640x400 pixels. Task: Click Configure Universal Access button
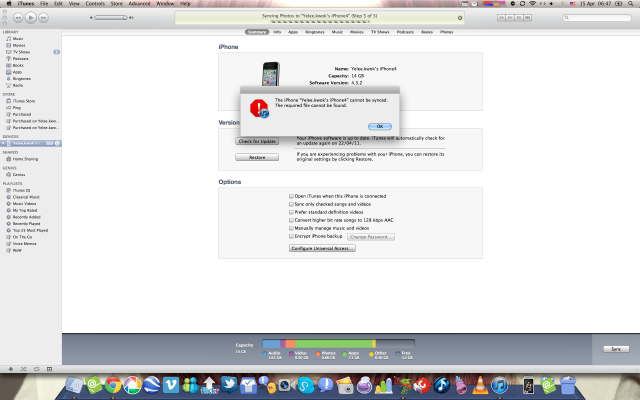pos(322,248)
